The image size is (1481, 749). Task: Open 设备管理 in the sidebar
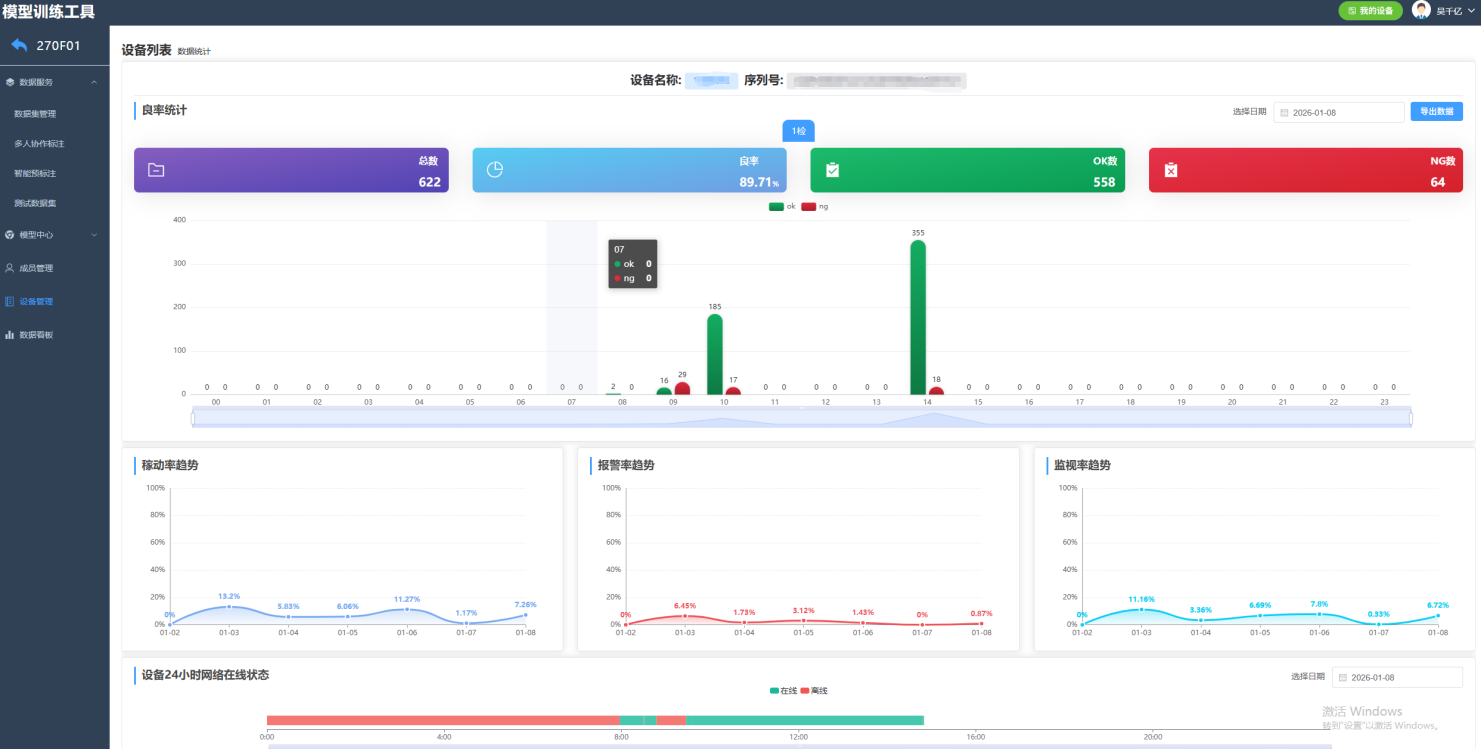tap(36, 301)
